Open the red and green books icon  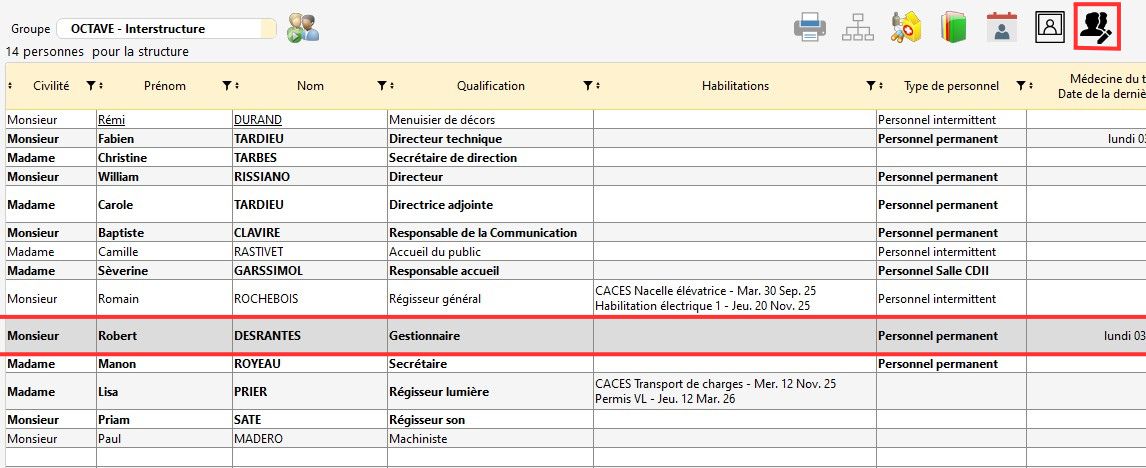tap(953, 27)
